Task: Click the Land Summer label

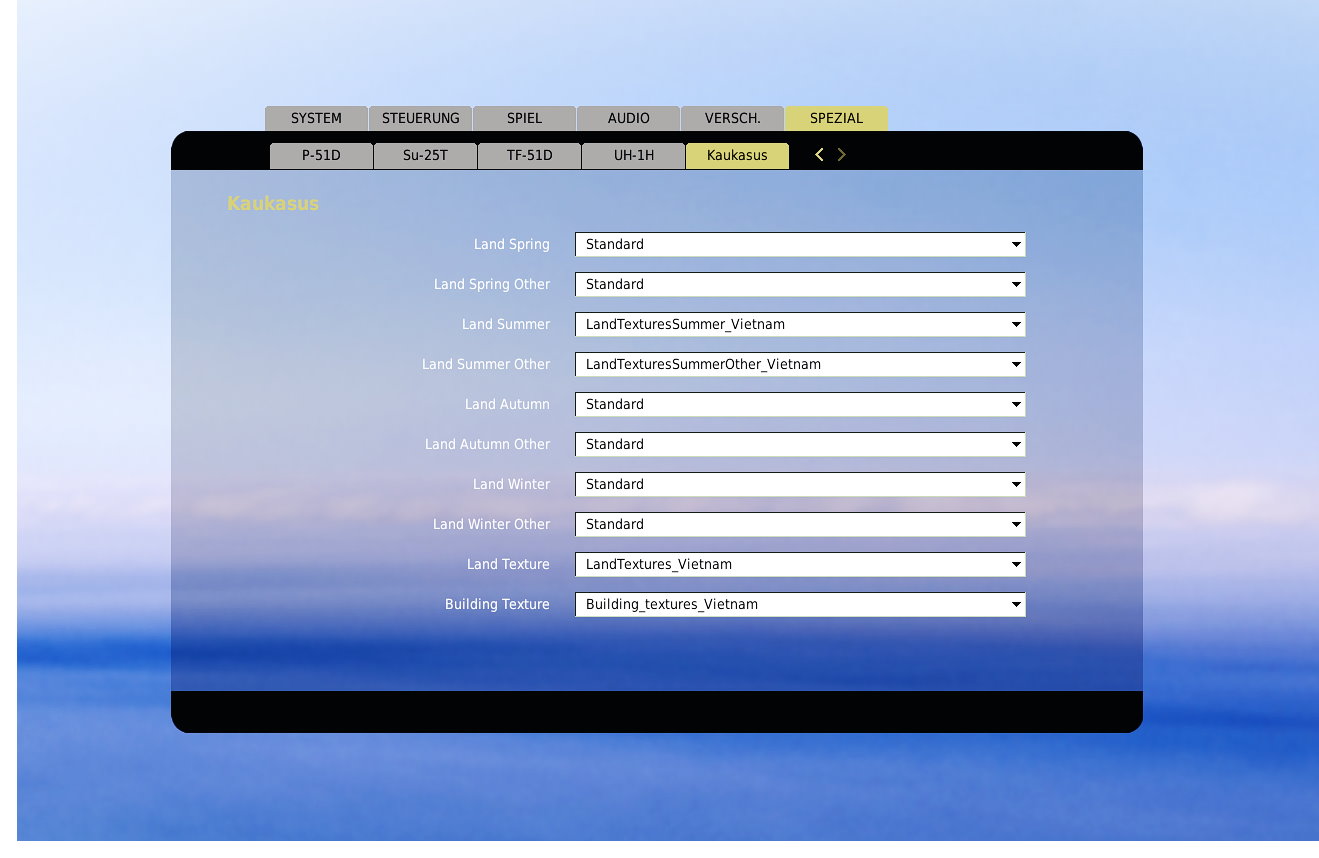Action: [506, 324]
